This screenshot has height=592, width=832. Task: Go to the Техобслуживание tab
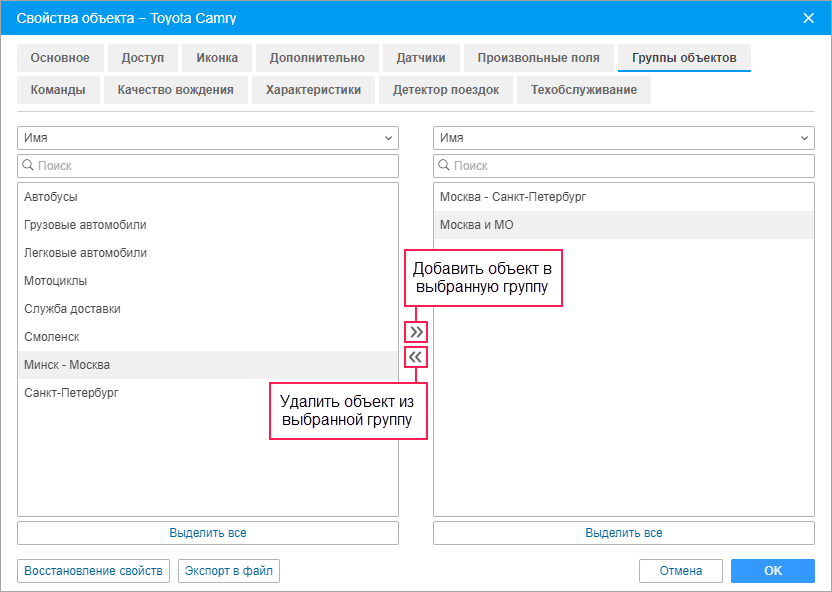click(584, 90)
